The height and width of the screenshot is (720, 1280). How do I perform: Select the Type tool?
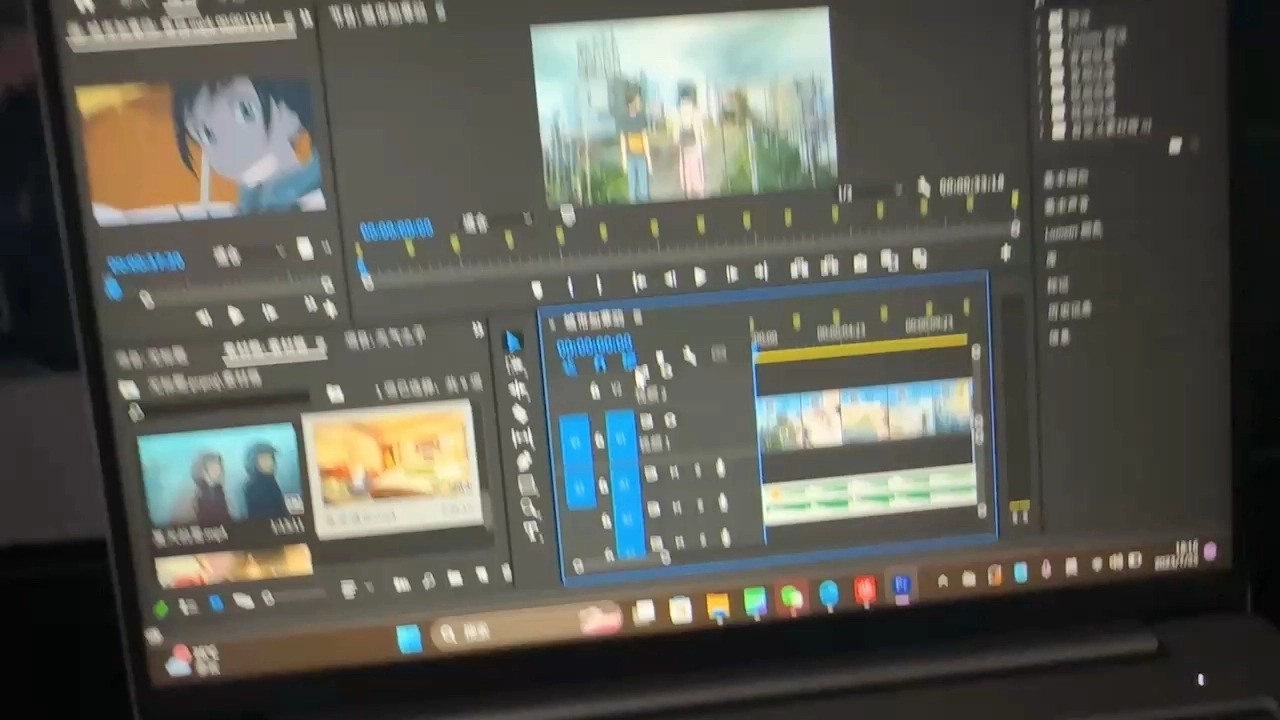534,531
